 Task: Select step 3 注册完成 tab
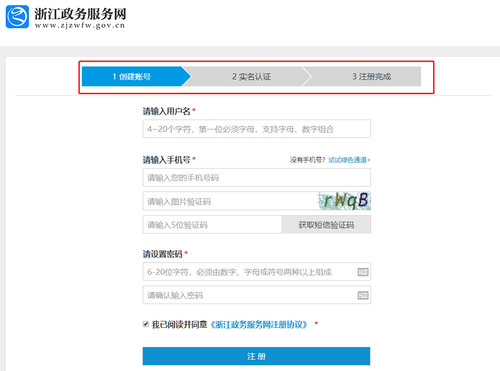(363, 76)
